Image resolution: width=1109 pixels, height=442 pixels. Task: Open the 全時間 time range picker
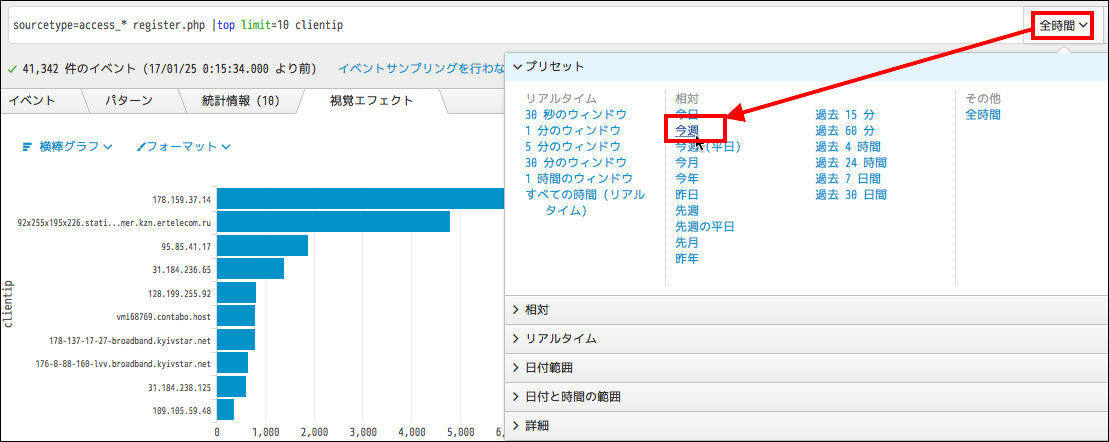[x=1062, y=24]
